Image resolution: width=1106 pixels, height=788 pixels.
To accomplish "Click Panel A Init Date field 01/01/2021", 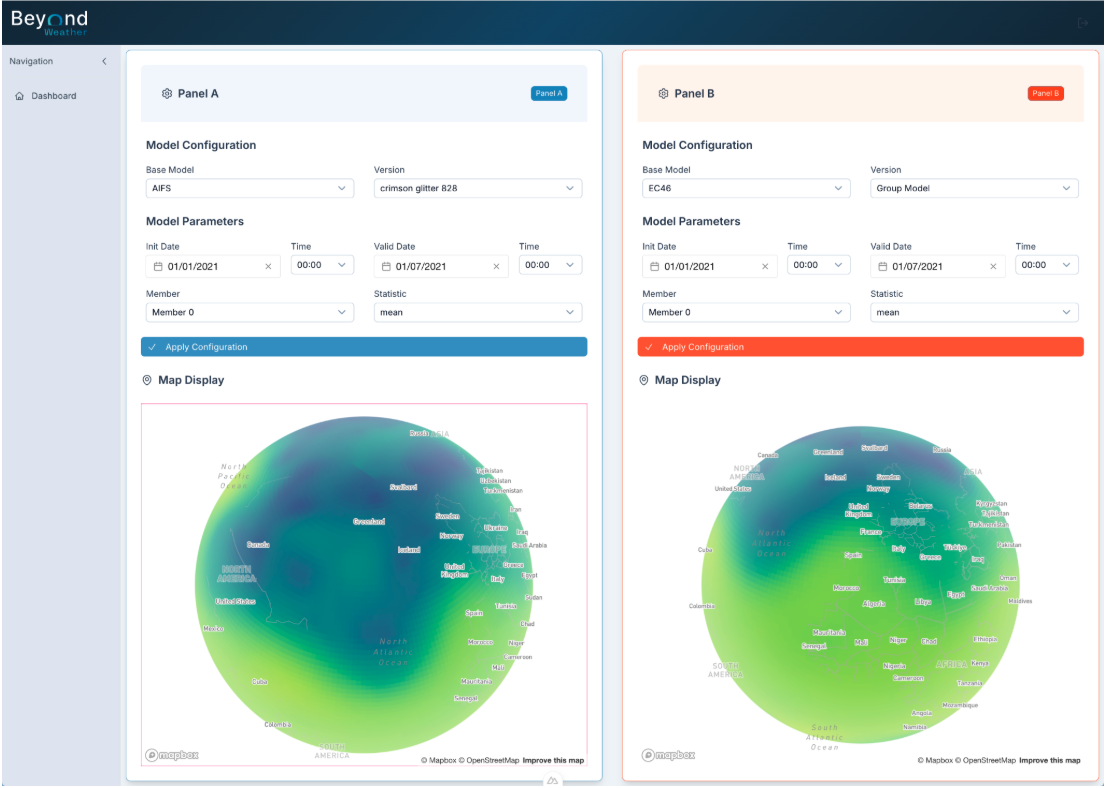I will tap(213, 267).
